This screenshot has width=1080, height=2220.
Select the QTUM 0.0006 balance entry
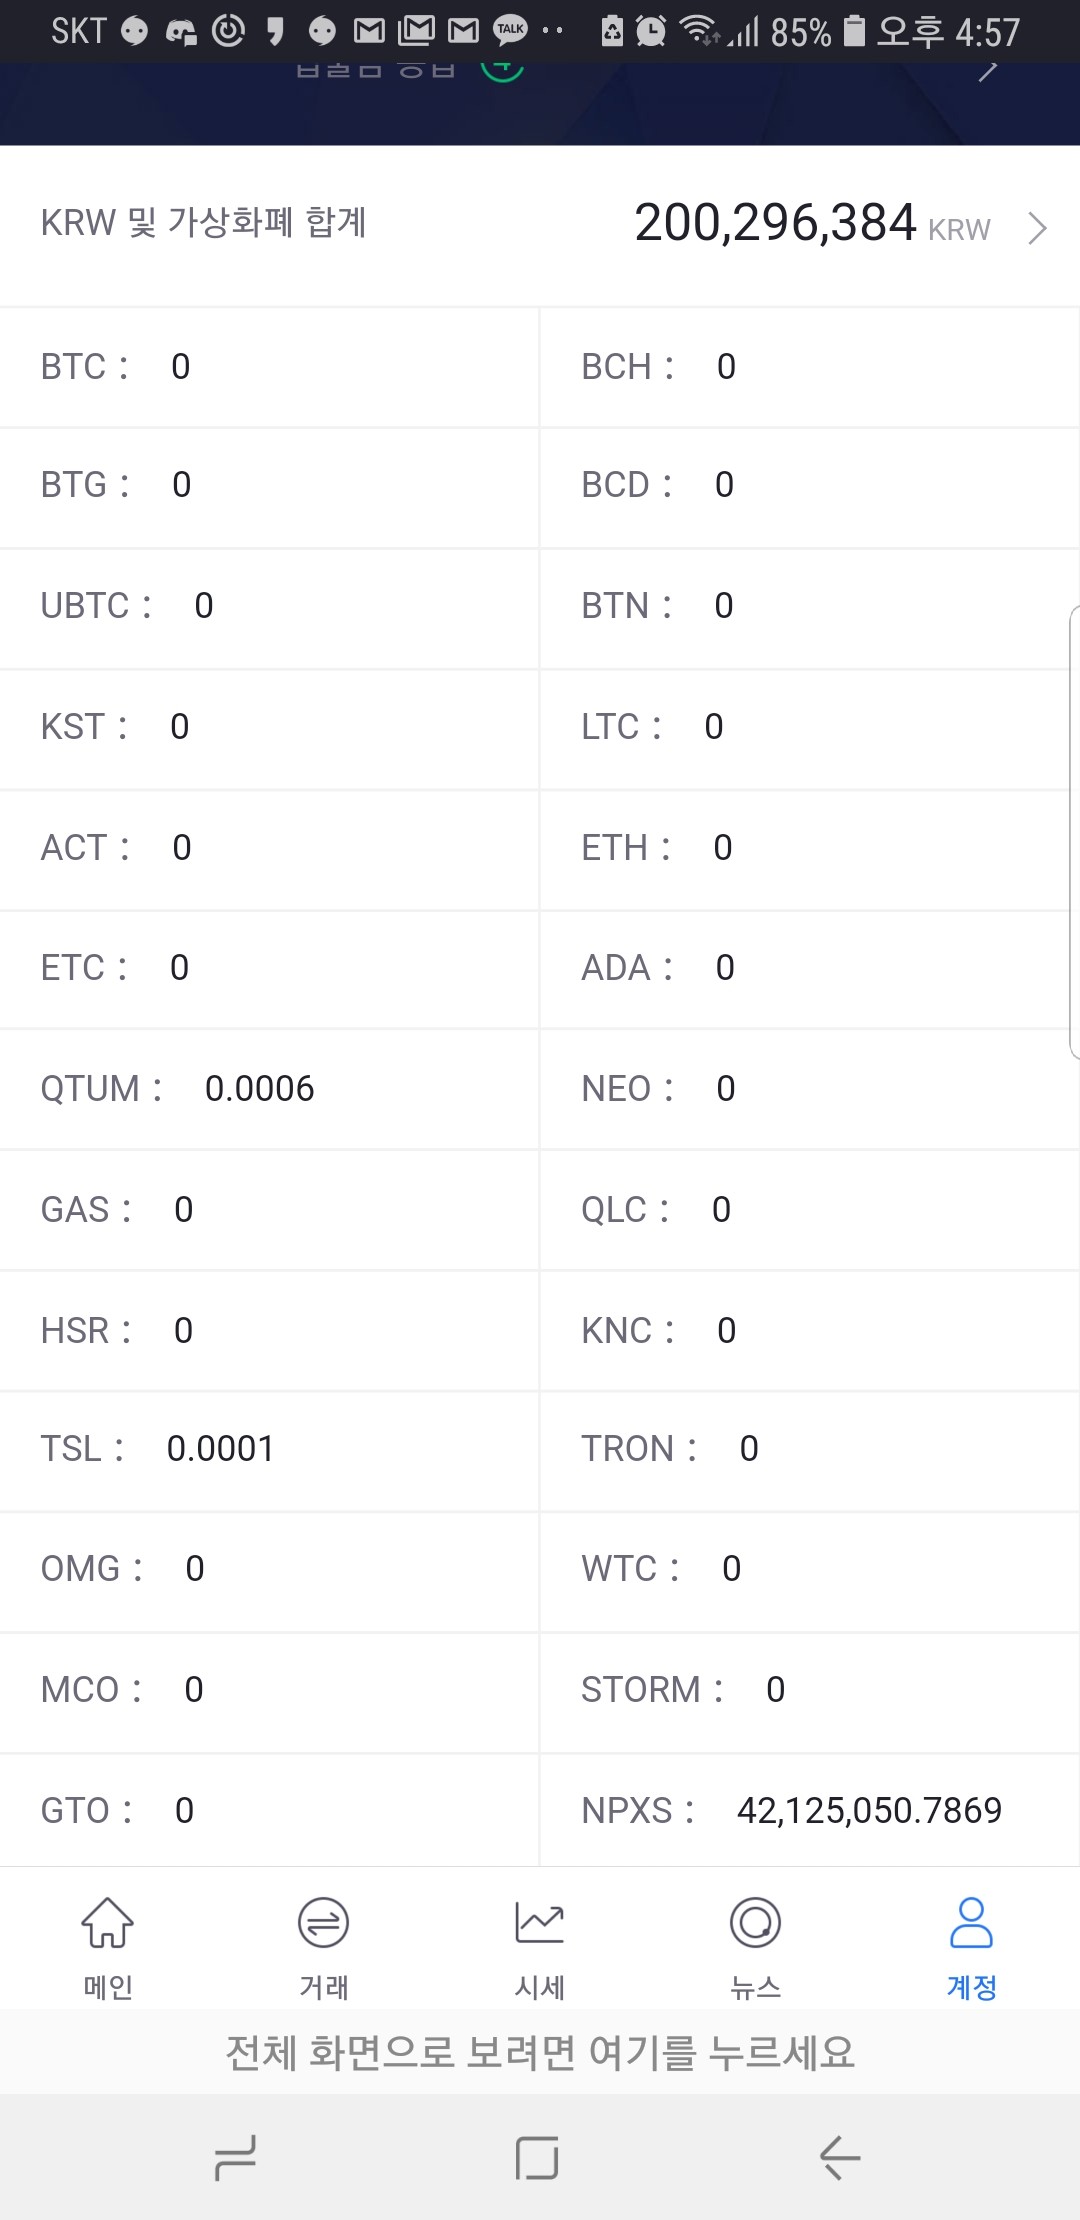pos(269,1089)
